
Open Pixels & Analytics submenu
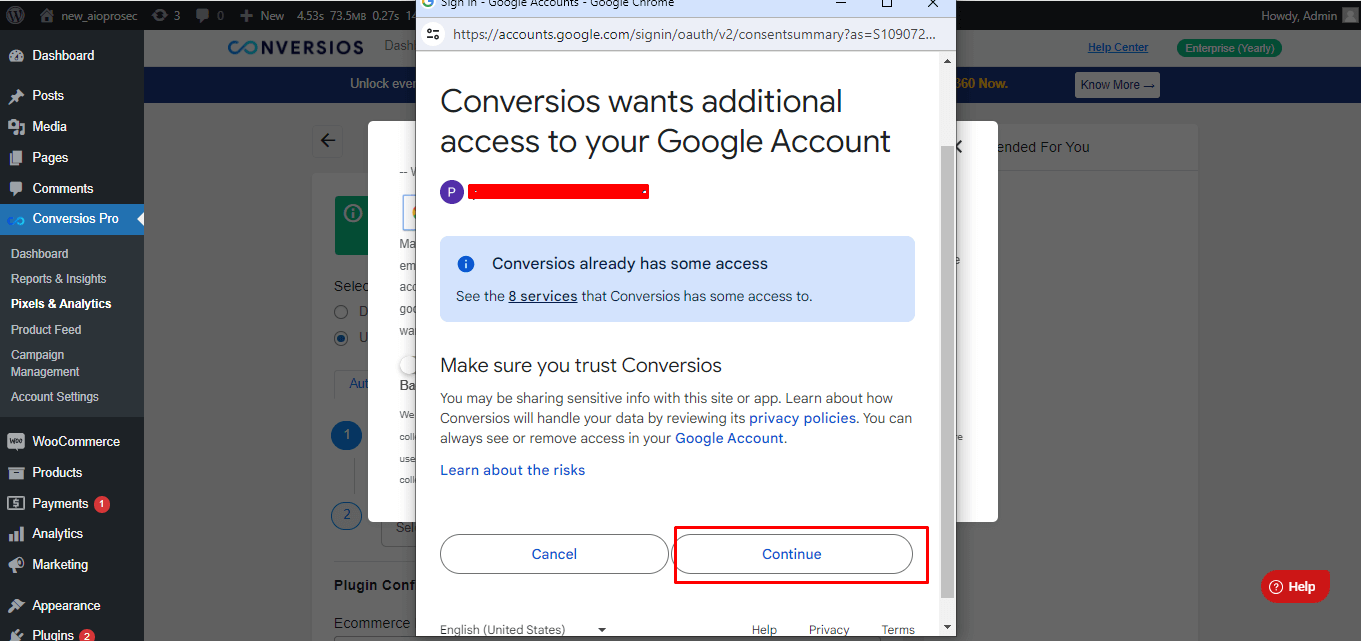pos(61,304)
